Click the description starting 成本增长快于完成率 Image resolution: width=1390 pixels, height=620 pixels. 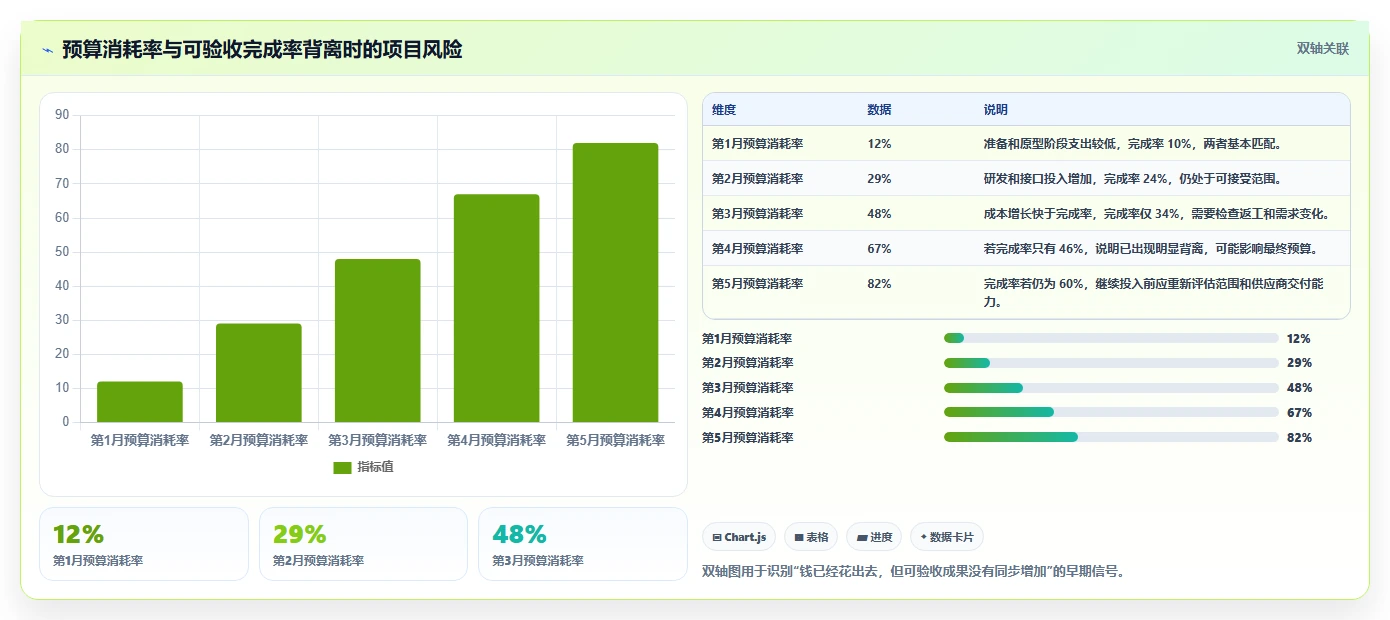point(1156,214)
